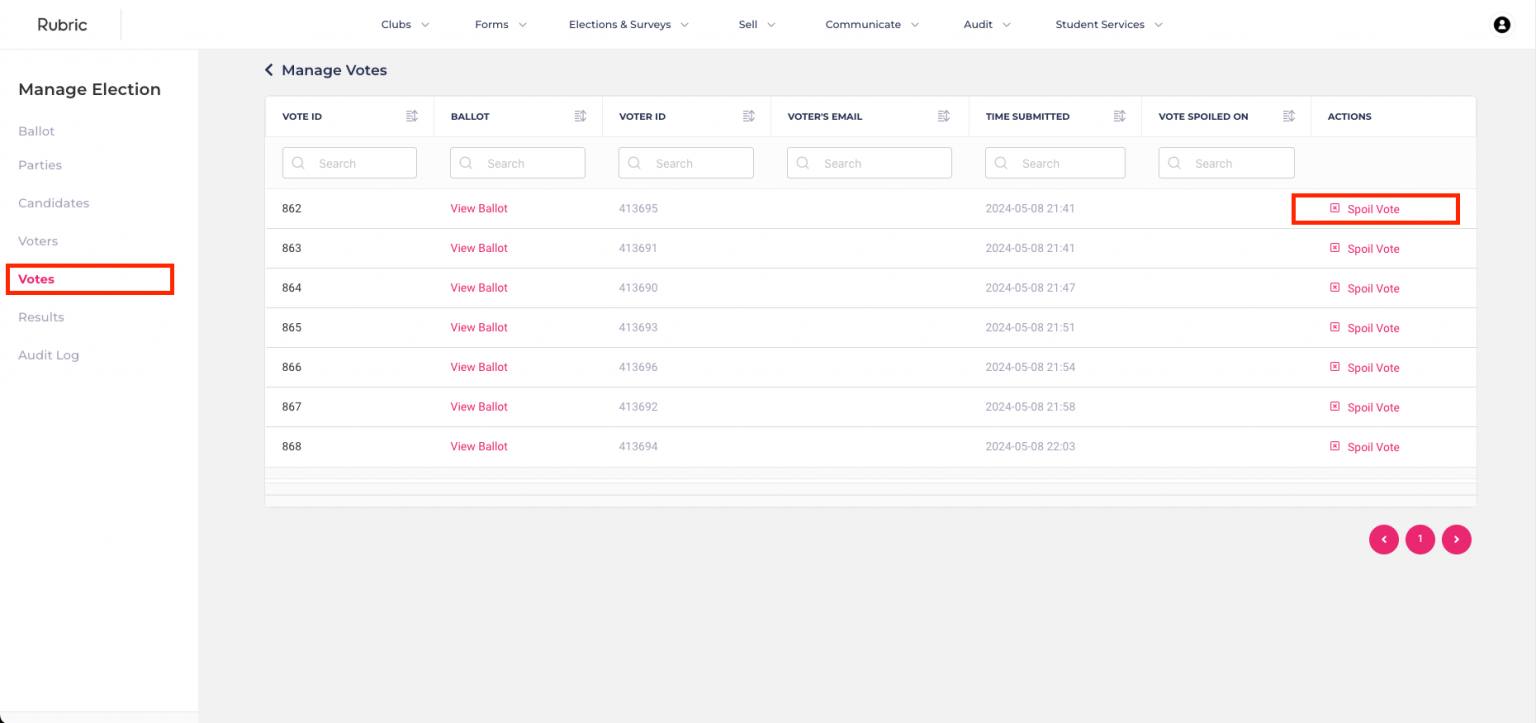Select page 1 in pagination
Viewport: 1536px width, 723px height.
(1420, 539)
